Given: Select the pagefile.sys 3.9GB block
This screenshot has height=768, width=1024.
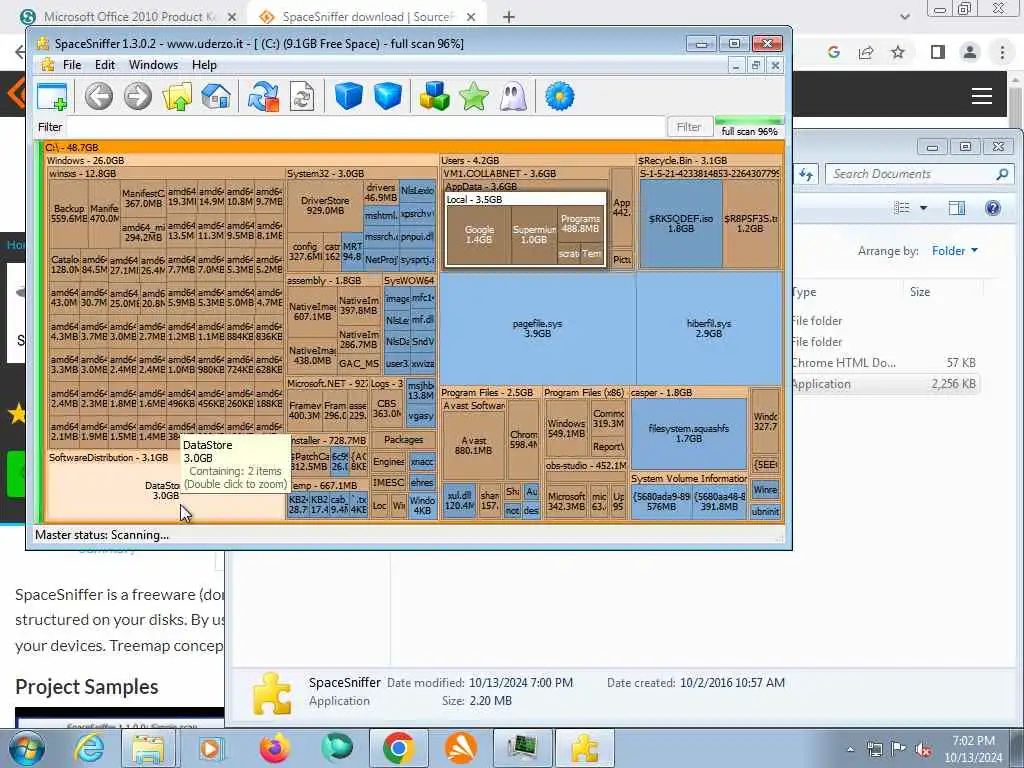Looking at the screenshot, I should tap(537, 328).
